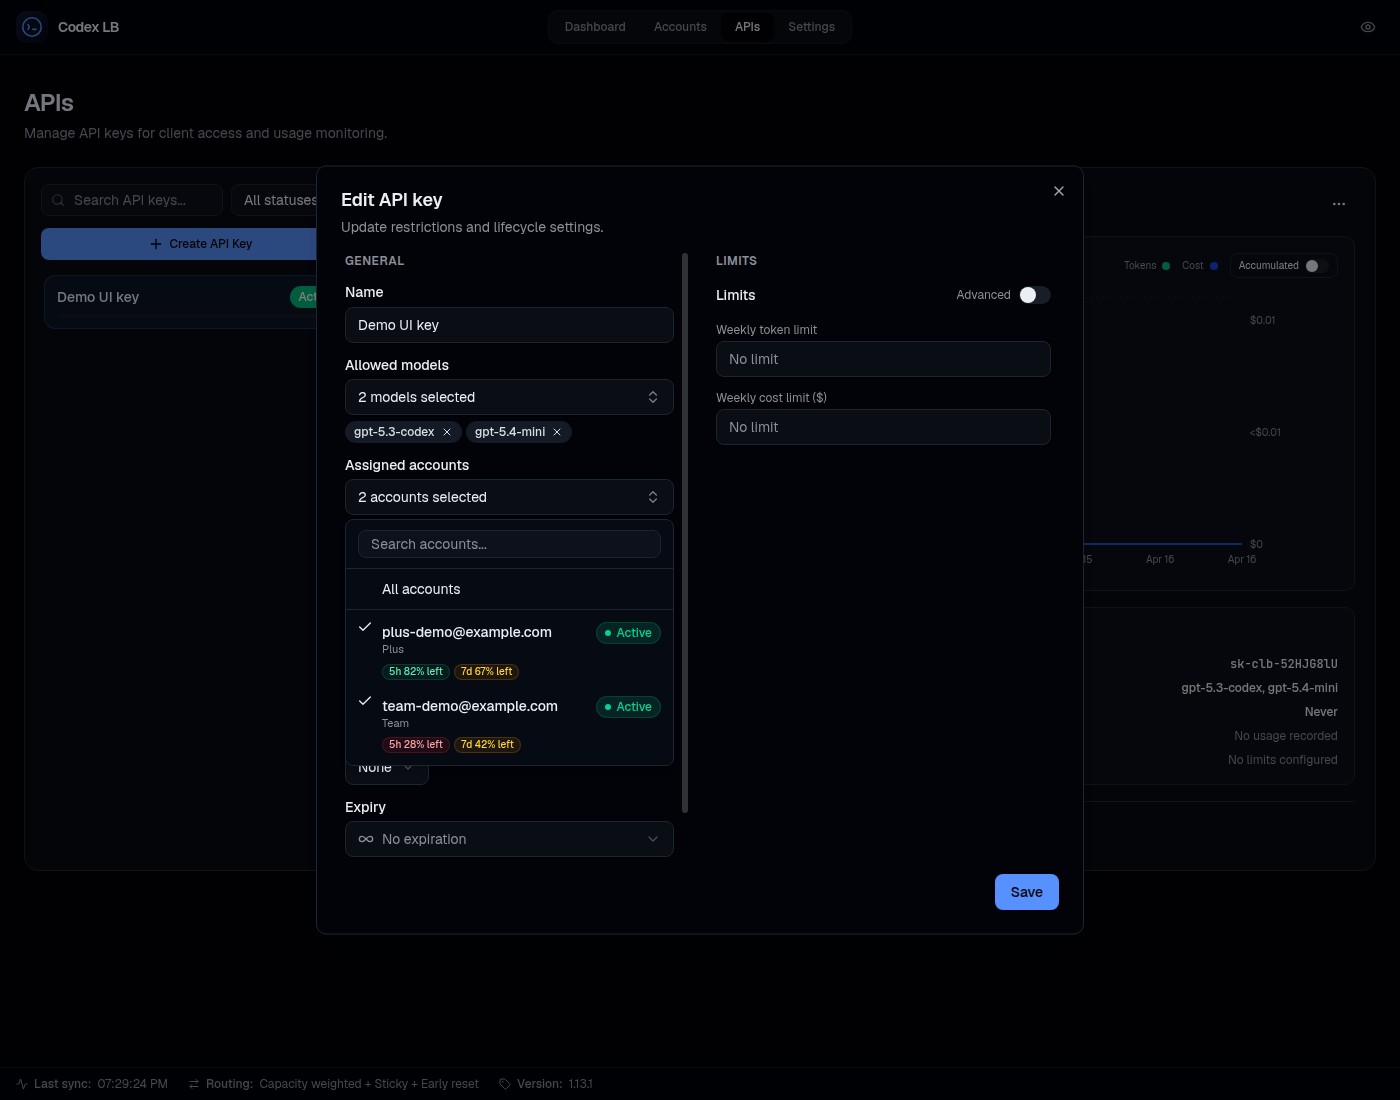
Task: Click the Weekly cost limit field
Action: 883,427
